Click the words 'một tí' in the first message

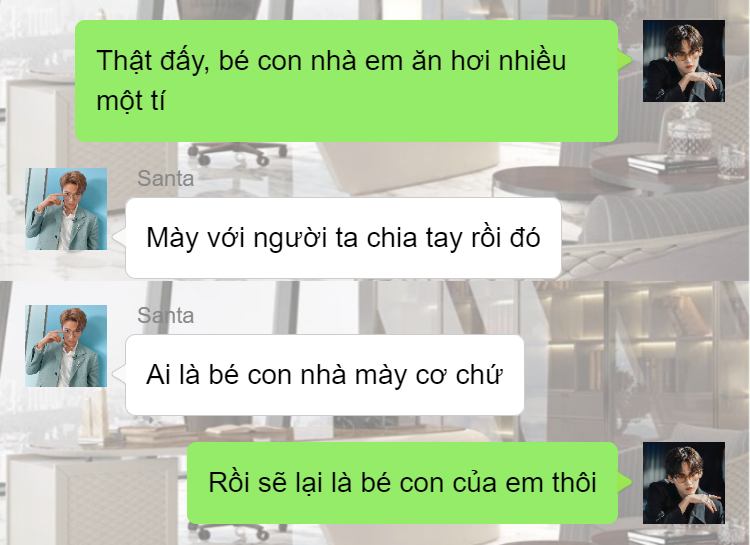[131, 101]
